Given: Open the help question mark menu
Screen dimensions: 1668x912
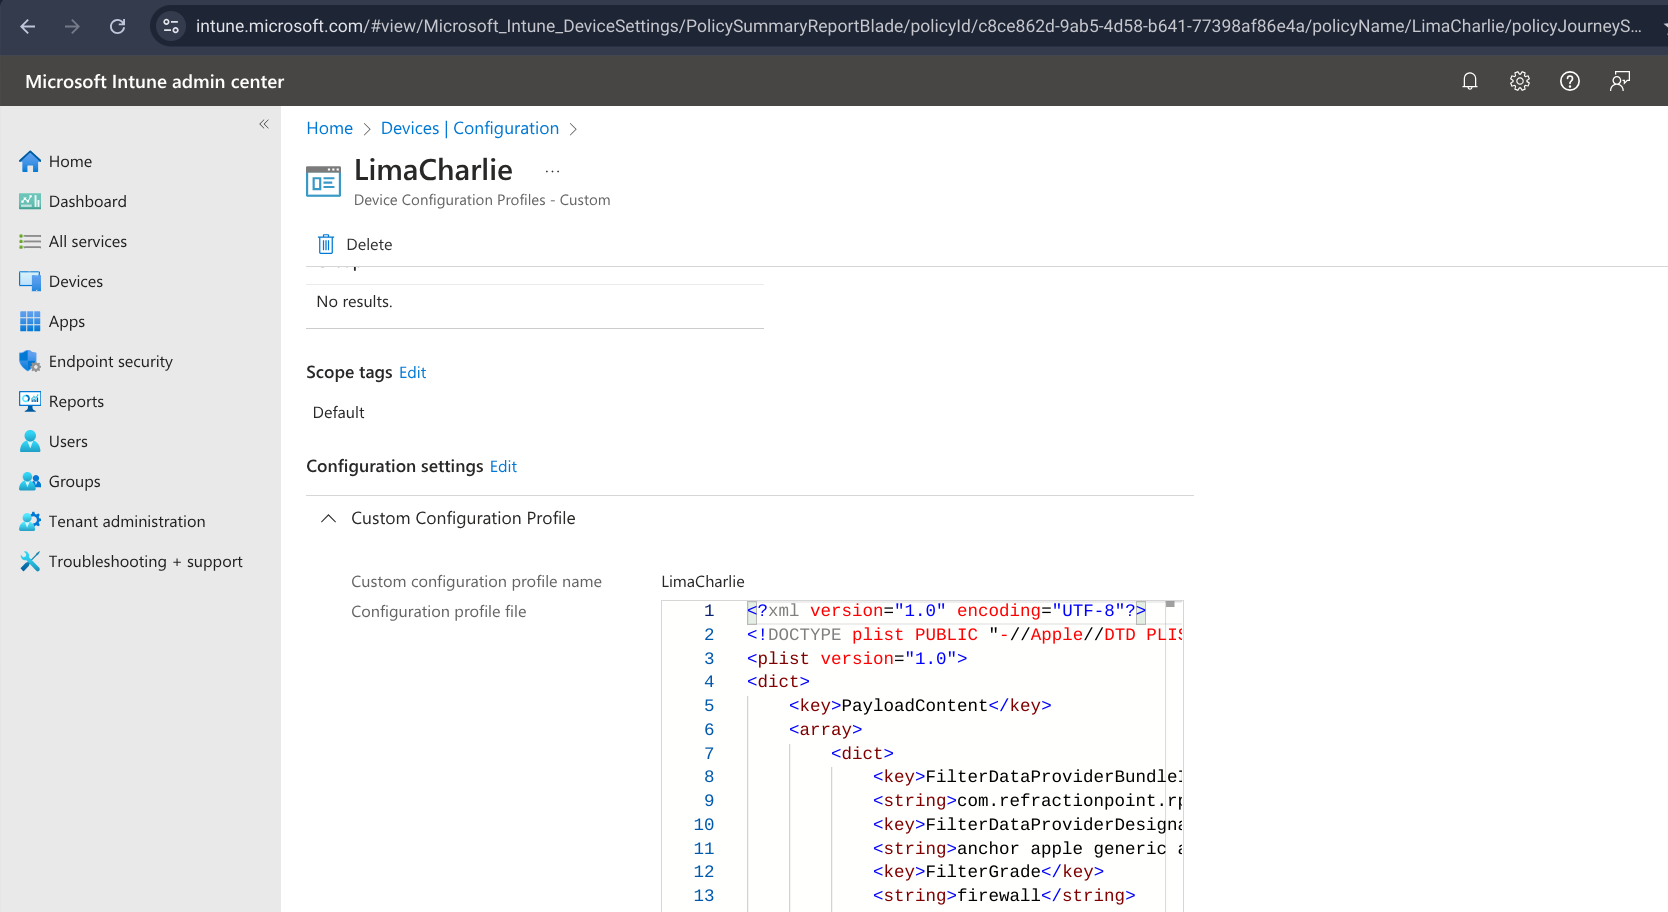Looking at the screenshot, I should point(1569,81).
